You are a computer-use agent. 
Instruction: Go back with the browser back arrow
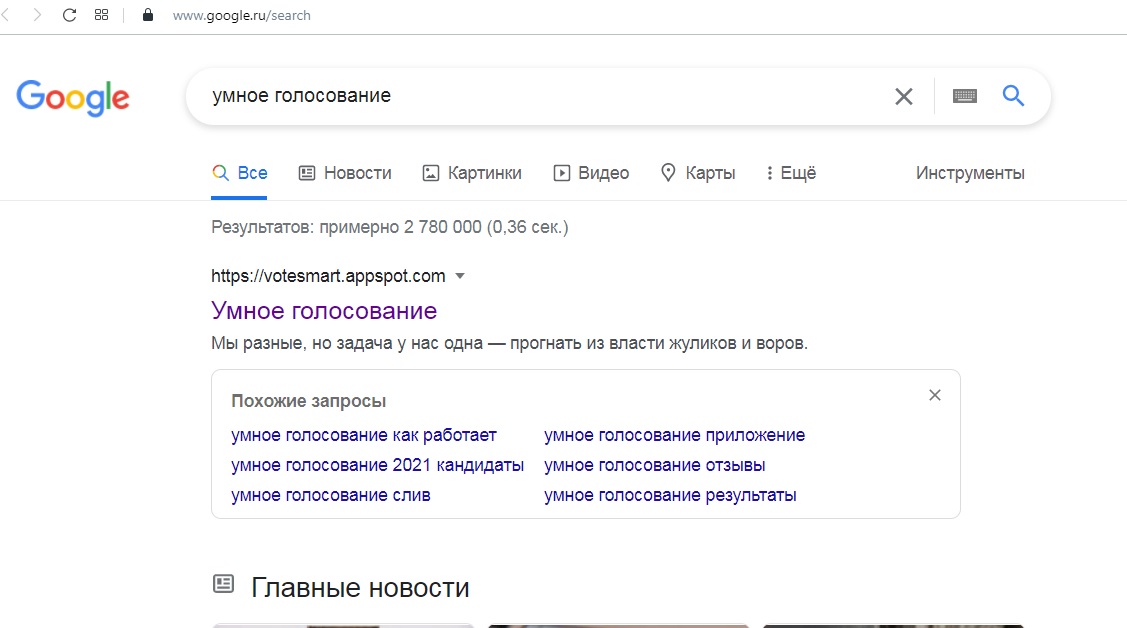pos(6,15)
